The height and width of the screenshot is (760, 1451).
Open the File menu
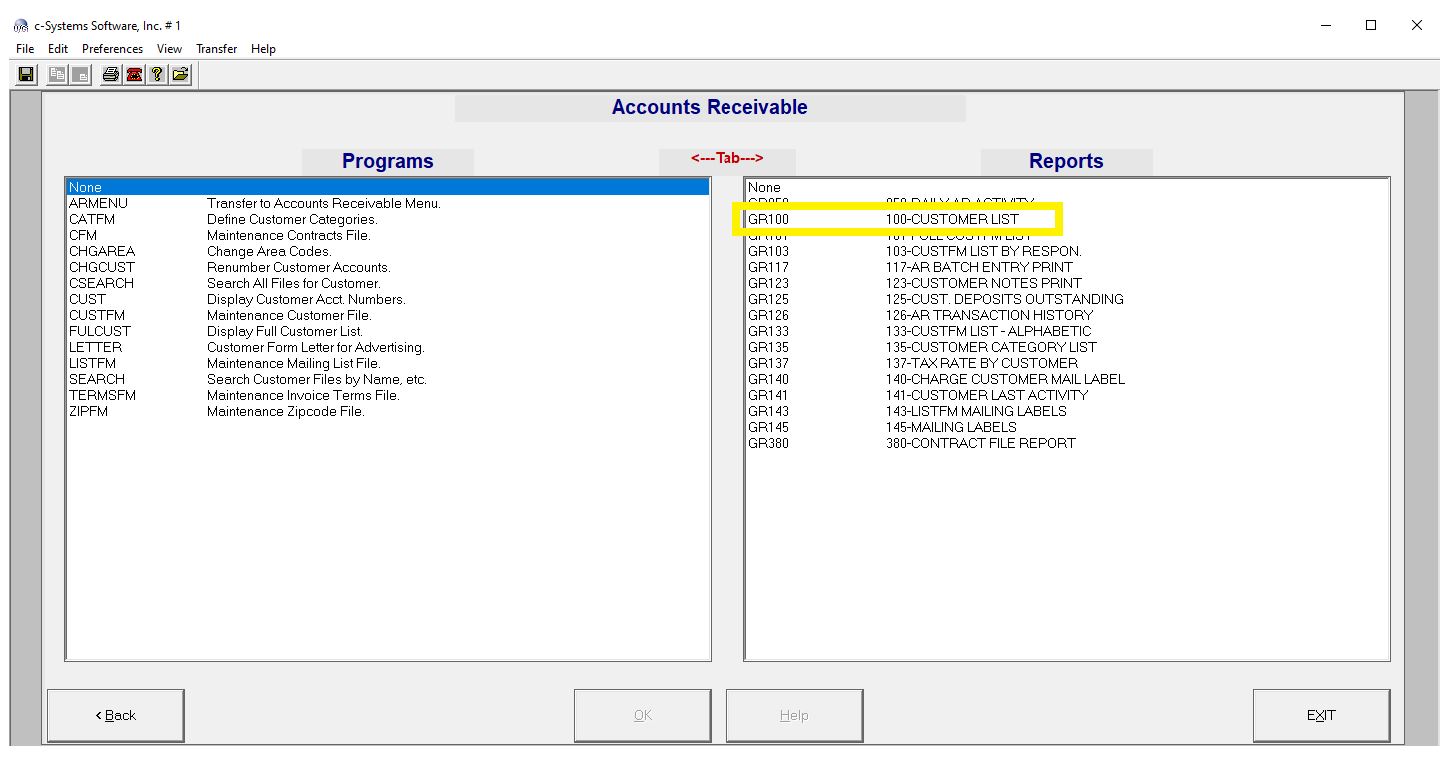25,49
